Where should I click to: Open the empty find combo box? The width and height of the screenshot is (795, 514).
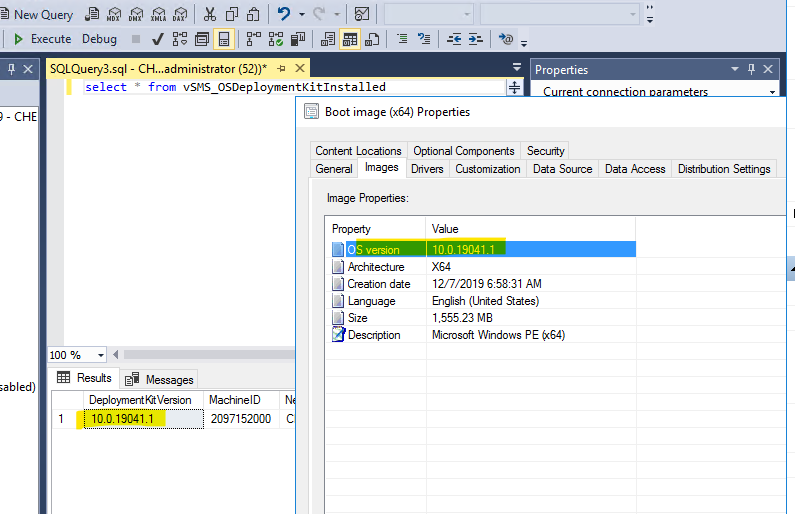(560, 14)
